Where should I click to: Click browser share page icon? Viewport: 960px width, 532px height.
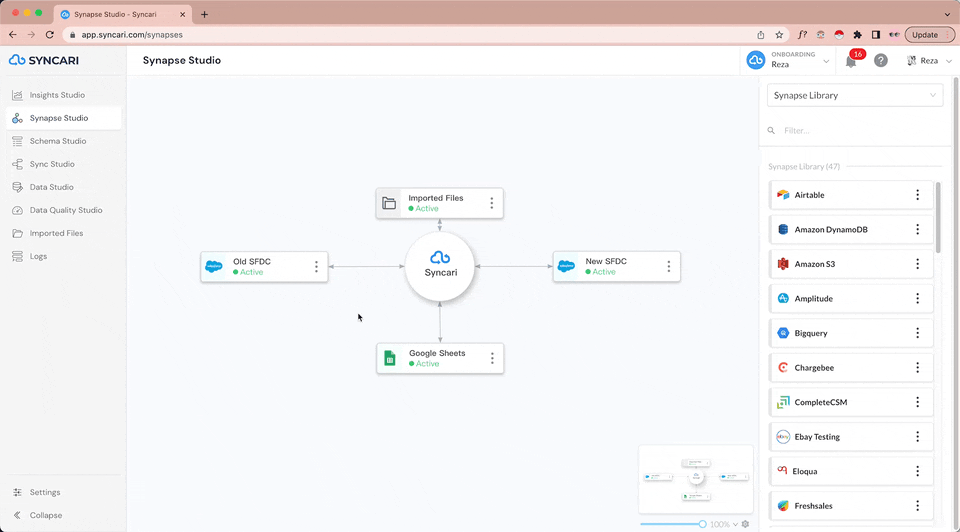[760, 35]
